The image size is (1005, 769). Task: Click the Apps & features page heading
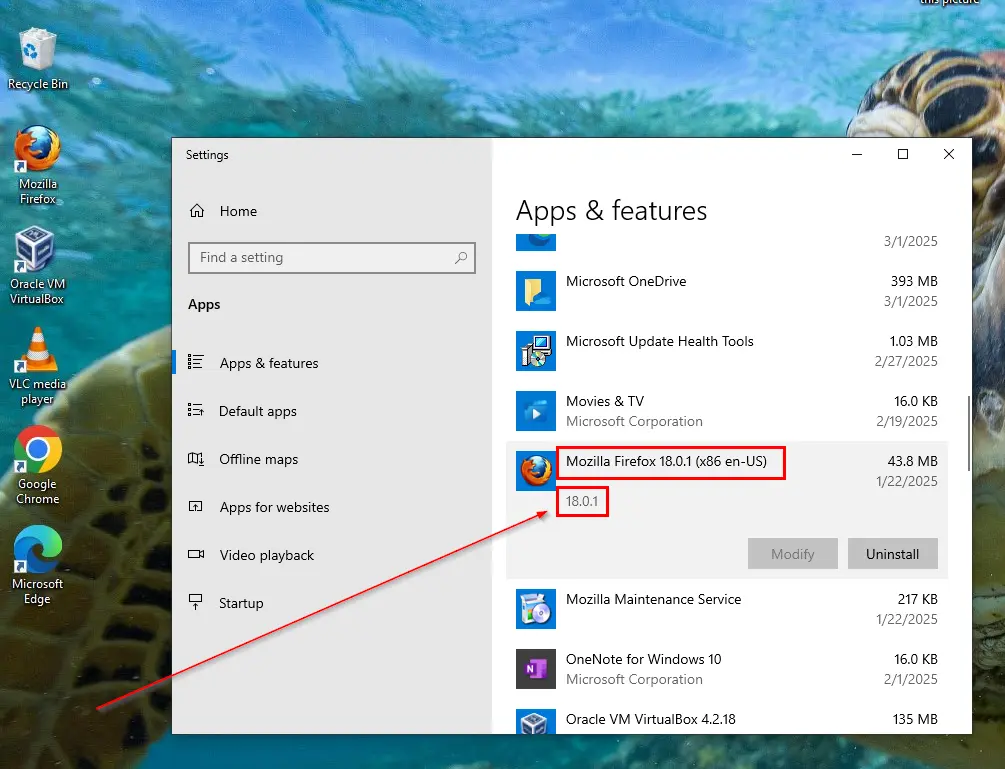[611, 211]
